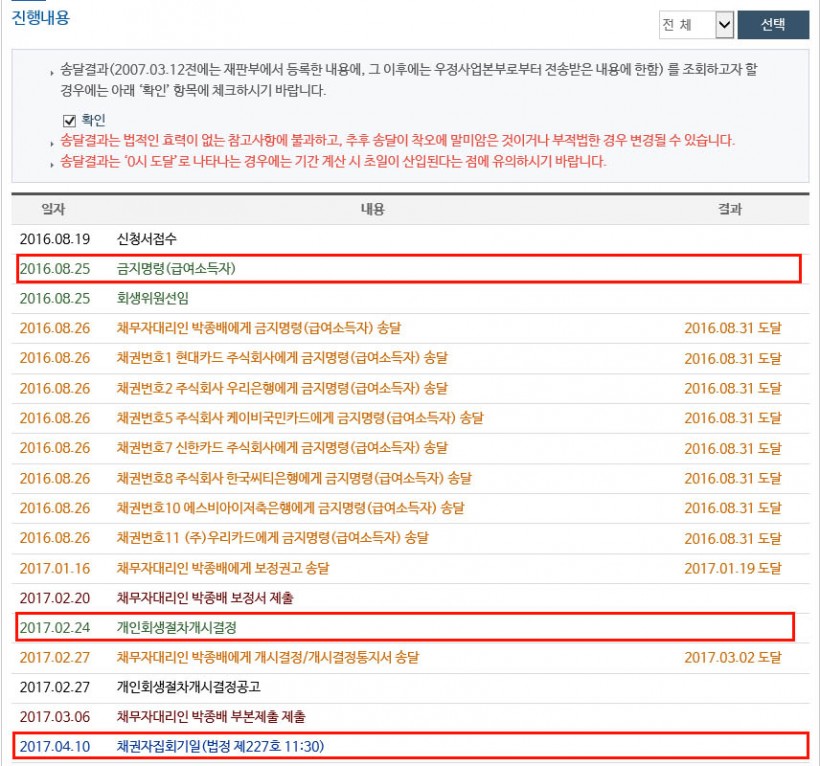
Task: Click the 선택 button
Action: click(x=773, y=25)
